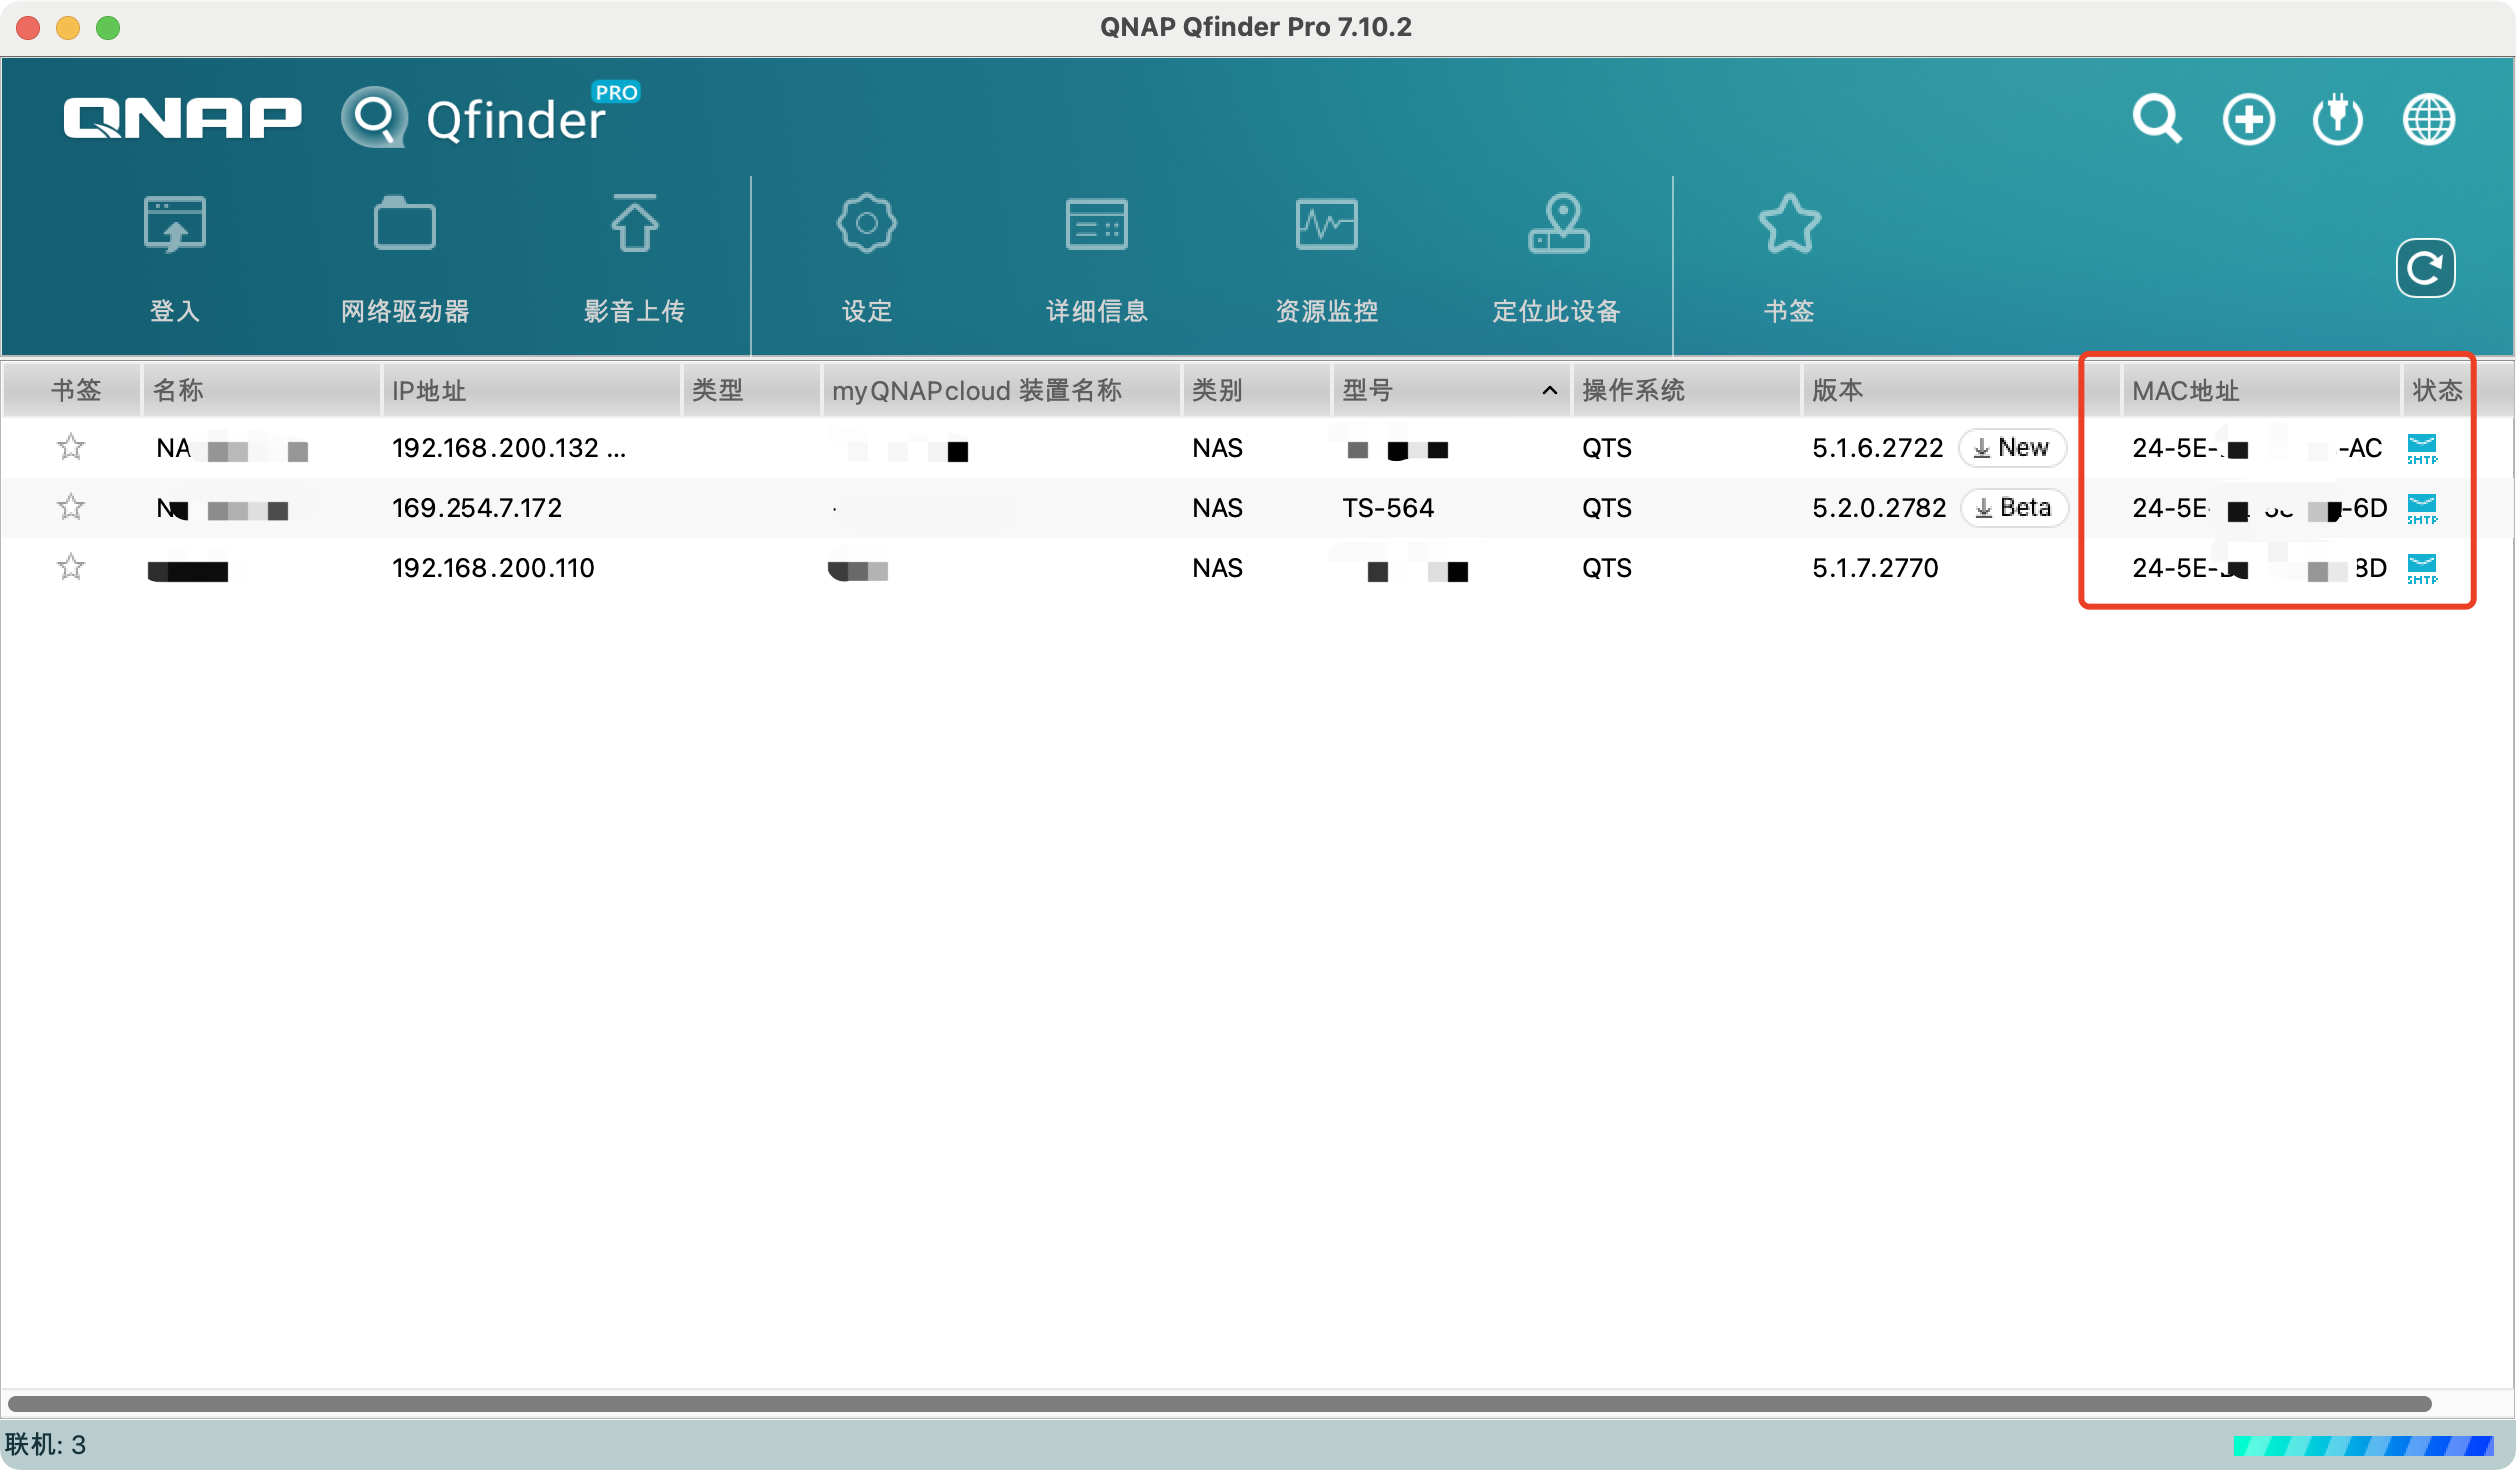Screen dimensions: 2516x1470
Task: Click the green fullscreen window button
Action: (x=108, y=28)
